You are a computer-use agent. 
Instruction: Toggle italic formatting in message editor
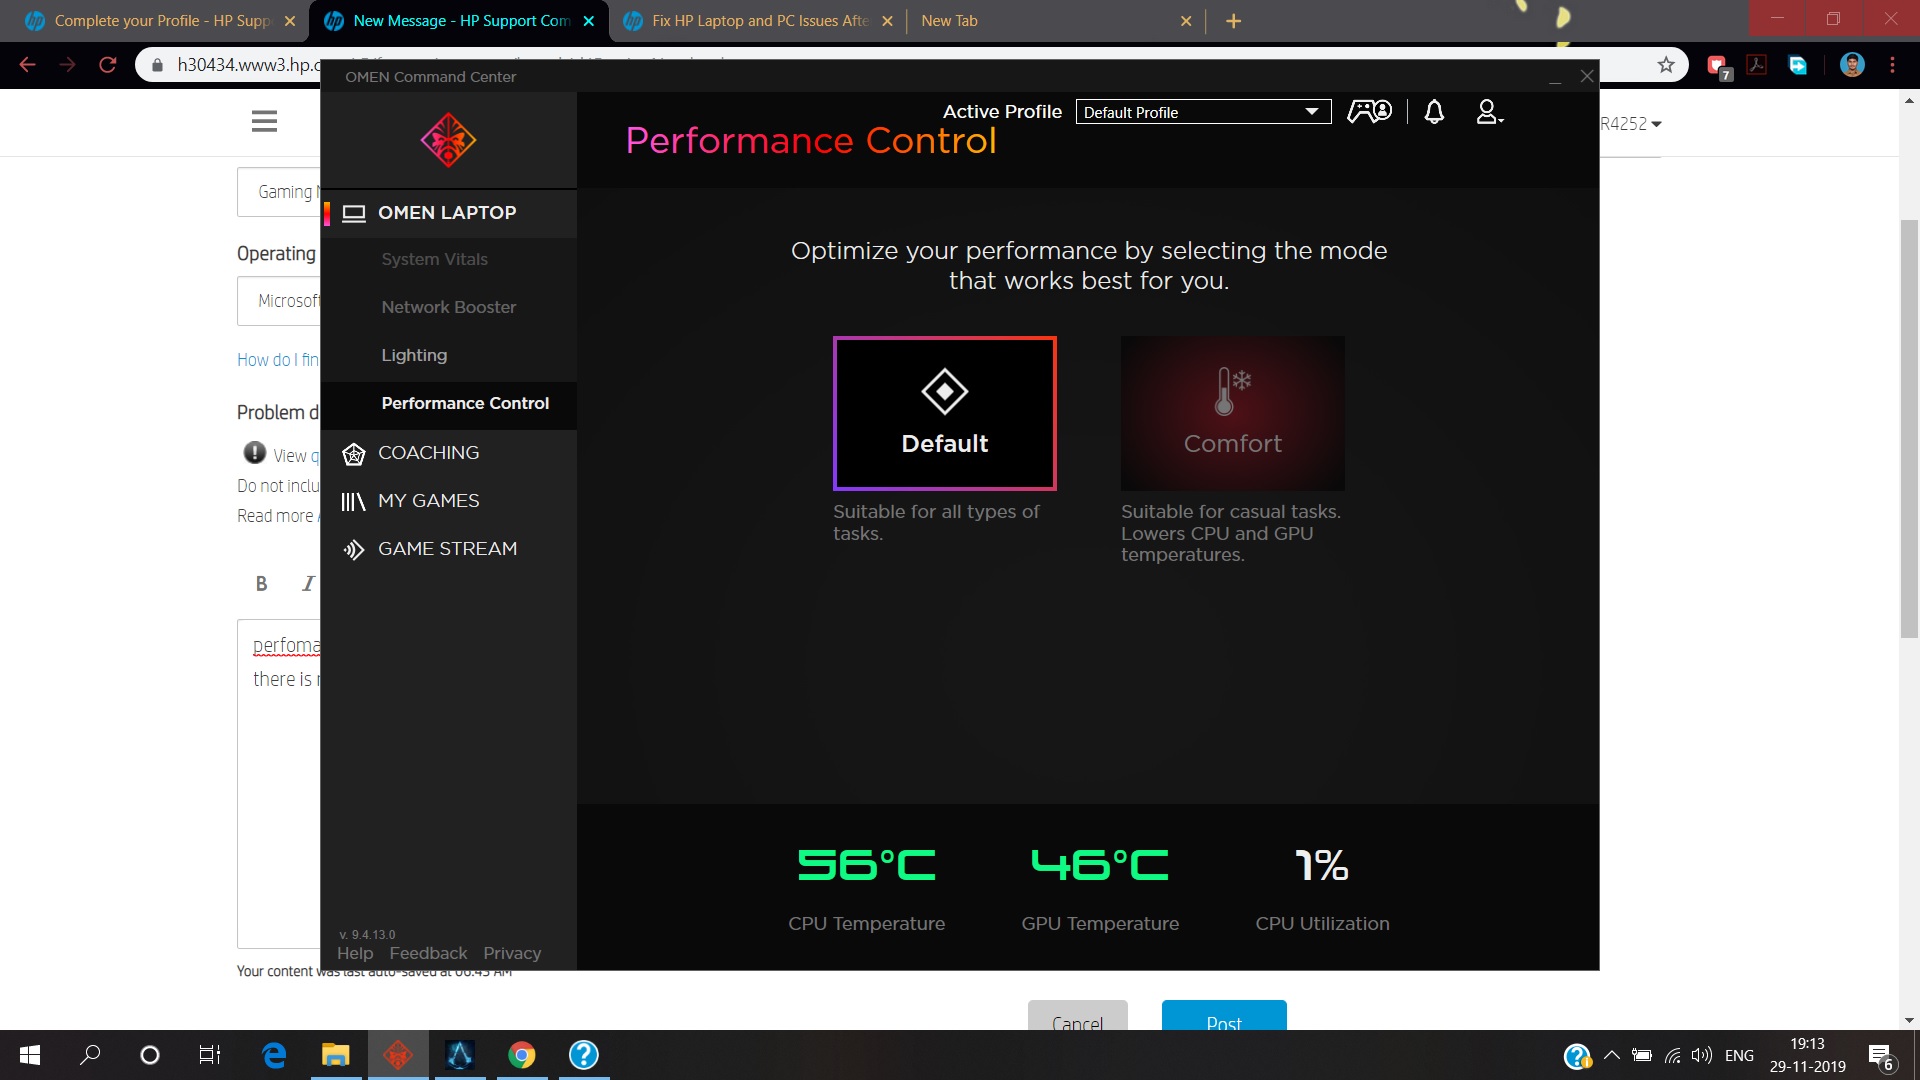pos(308,583)
